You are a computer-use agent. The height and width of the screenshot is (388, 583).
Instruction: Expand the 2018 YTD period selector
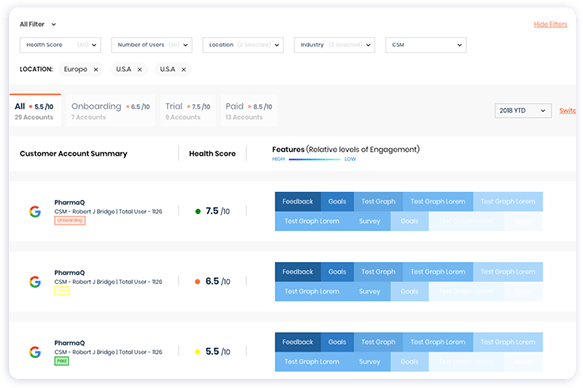(x=523, y=111)
